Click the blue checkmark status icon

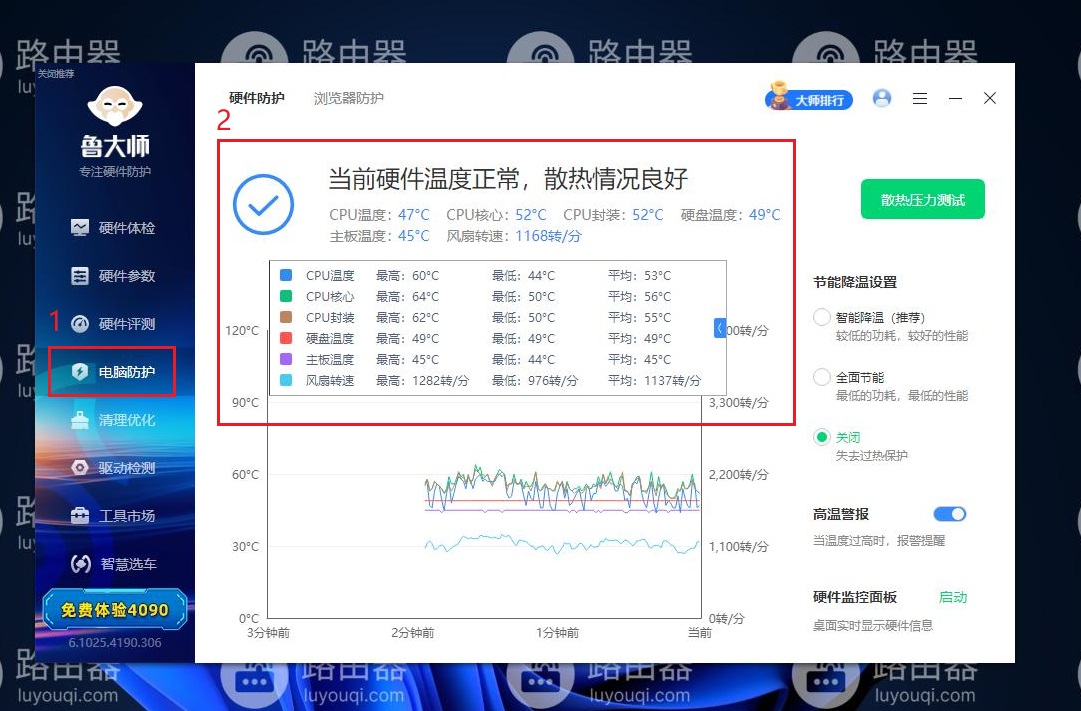263,205
